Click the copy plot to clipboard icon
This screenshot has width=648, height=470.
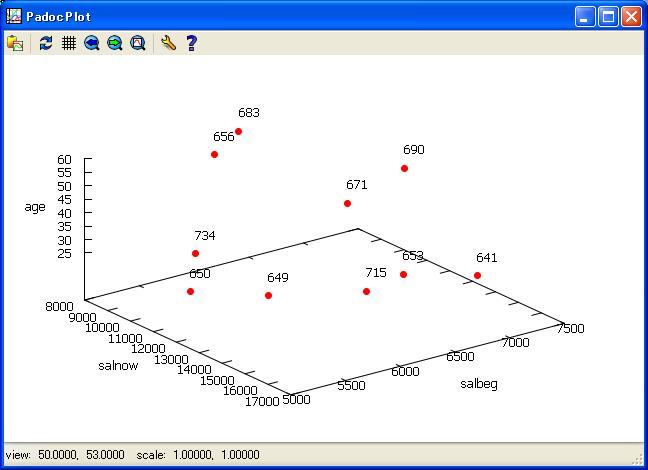click(x=15, y=43)
